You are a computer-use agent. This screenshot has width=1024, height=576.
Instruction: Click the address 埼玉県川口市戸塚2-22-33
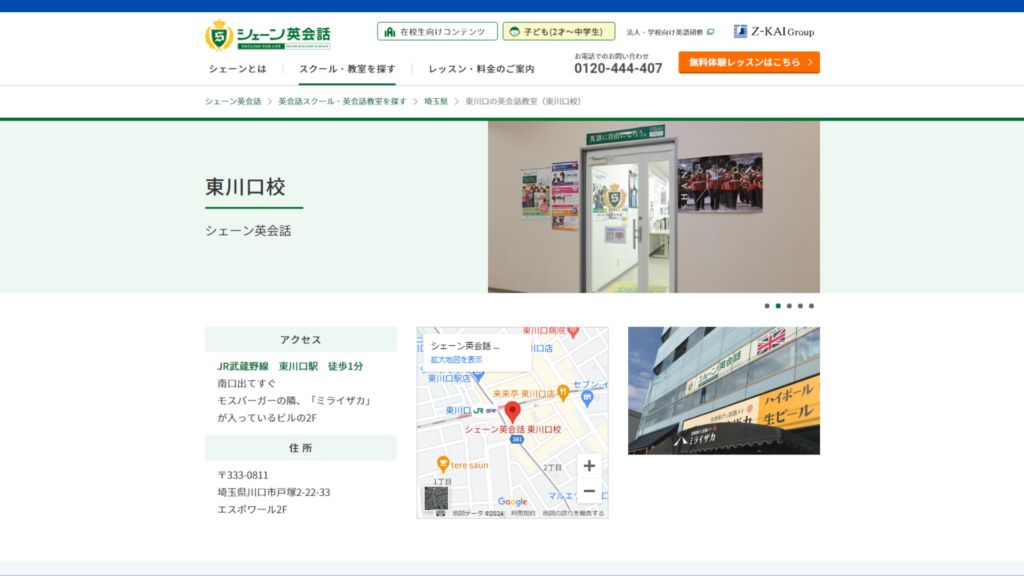pyautogui.click(x=274, y=492)
